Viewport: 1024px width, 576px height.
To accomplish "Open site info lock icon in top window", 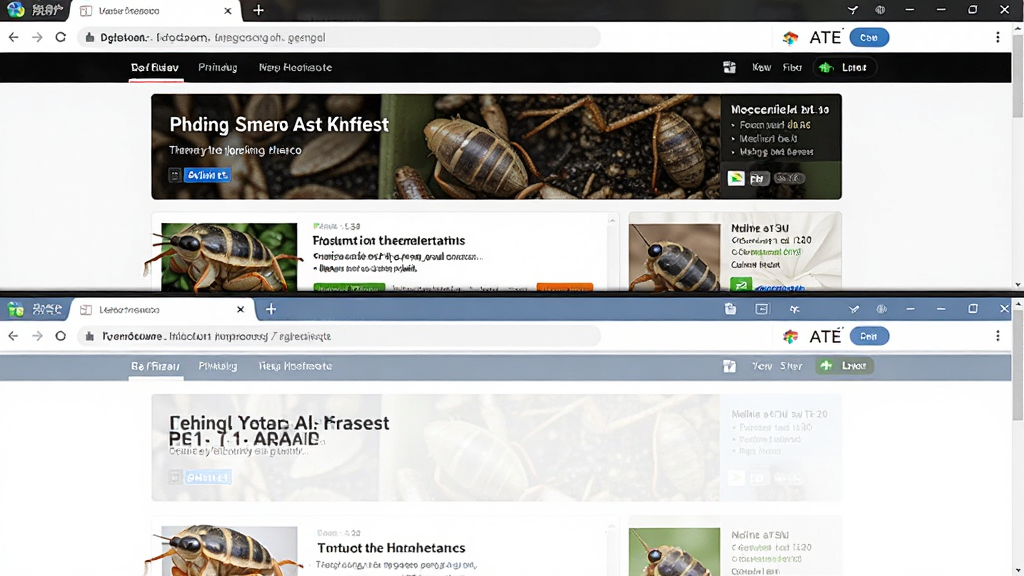I will tap(90, 37).
